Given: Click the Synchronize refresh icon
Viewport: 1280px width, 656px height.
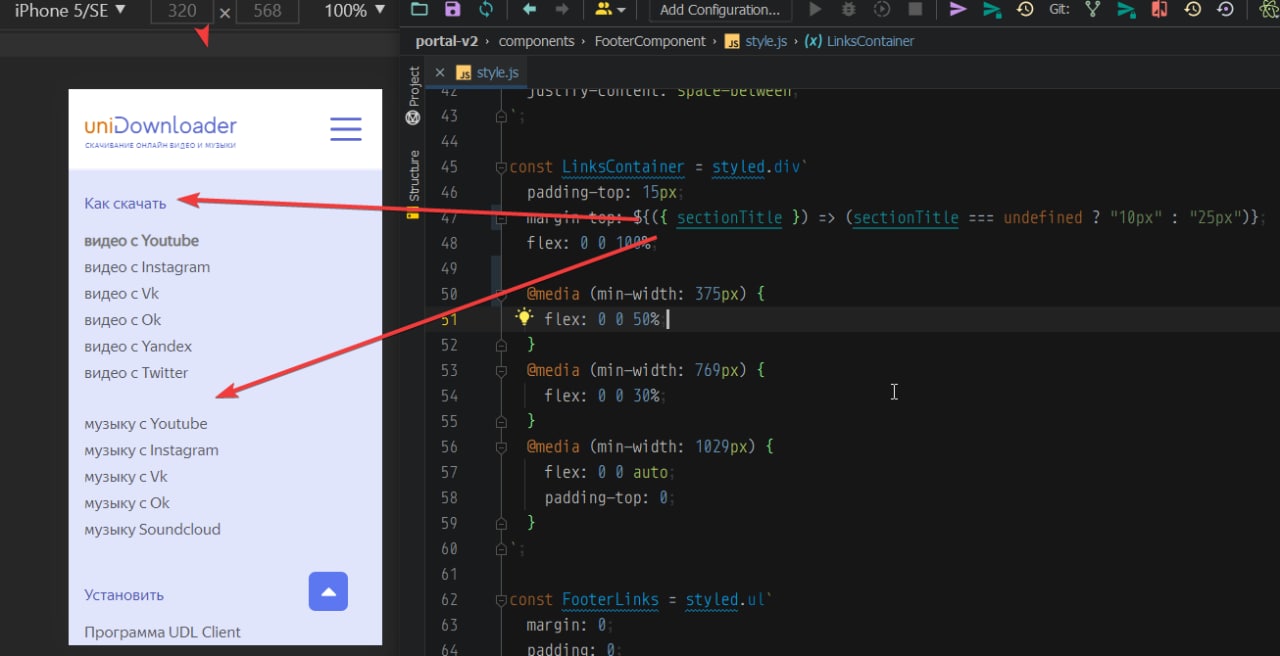Looking at the screenshot, I should (x=486, y=9).
